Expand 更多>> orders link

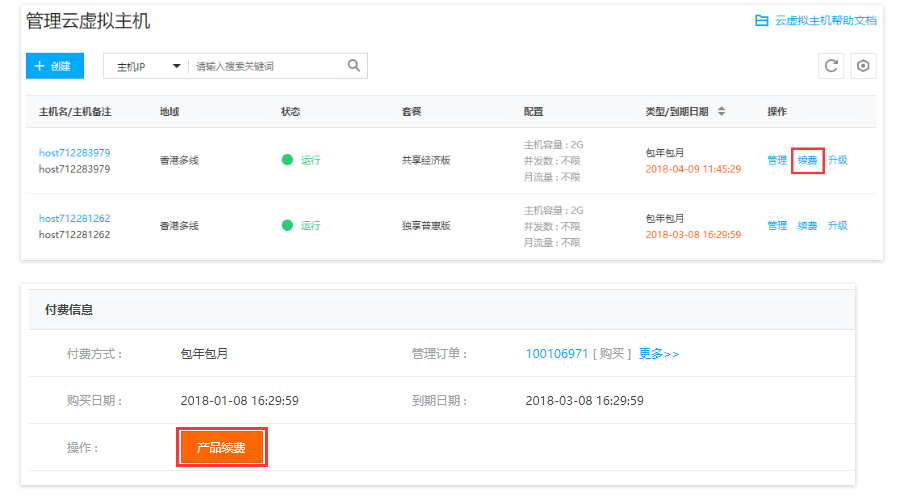tap(659, 354)
